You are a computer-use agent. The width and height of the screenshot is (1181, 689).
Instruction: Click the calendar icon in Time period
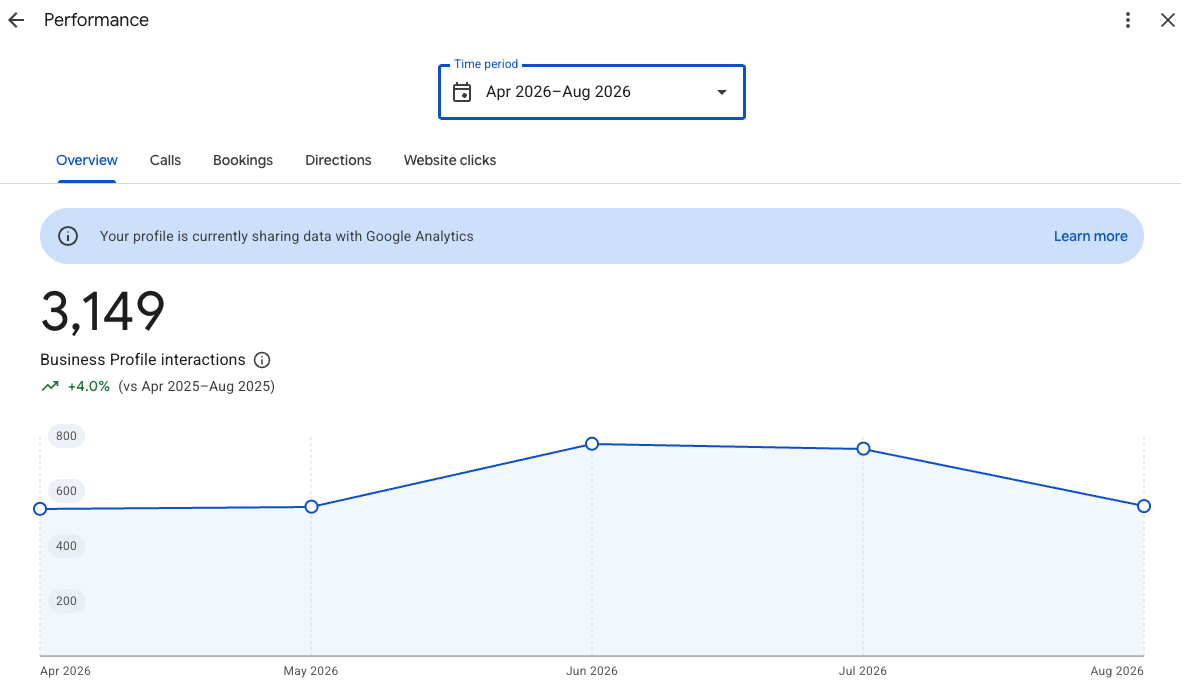[462, 92]
